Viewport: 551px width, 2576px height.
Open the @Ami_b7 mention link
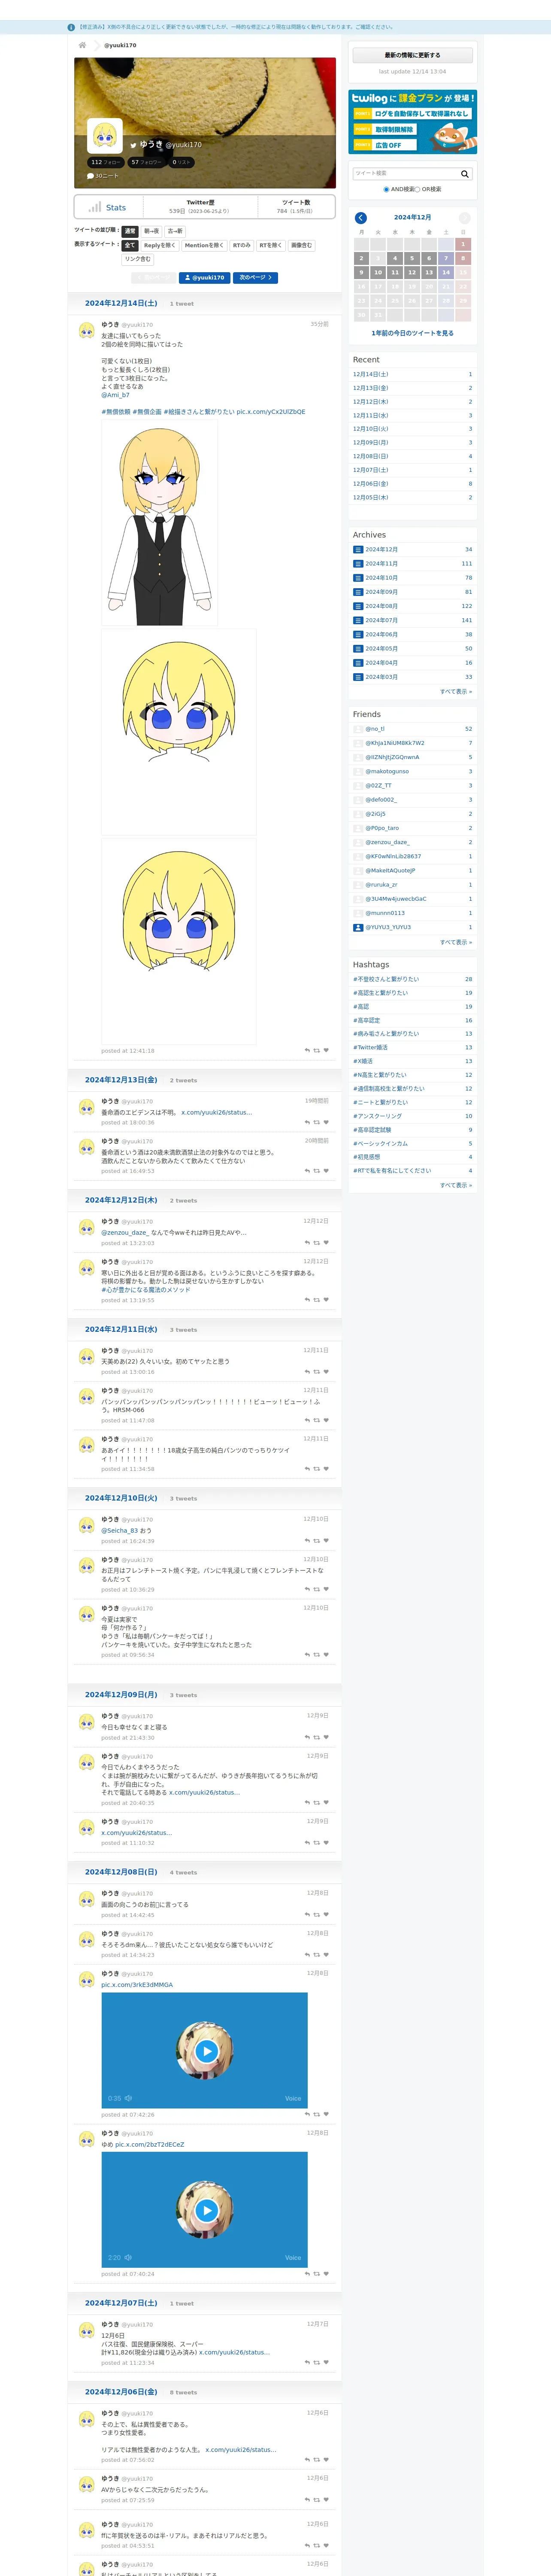(115, 395)
